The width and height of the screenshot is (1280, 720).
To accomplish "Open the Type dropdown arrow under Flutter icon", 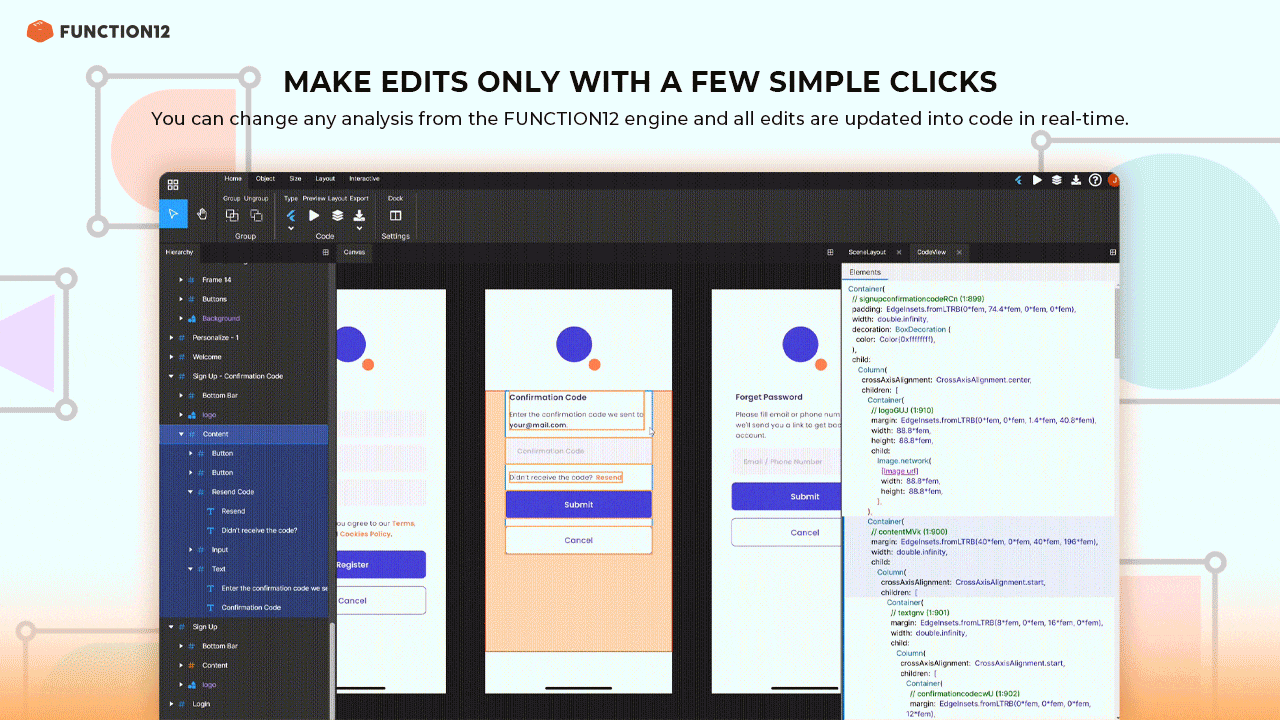I will coord(291,229).
